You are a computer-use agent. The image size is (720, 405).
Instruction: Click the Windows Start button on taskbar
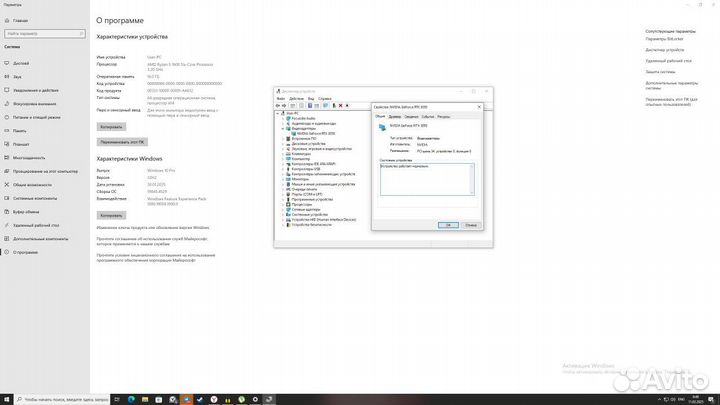point(5,399)
